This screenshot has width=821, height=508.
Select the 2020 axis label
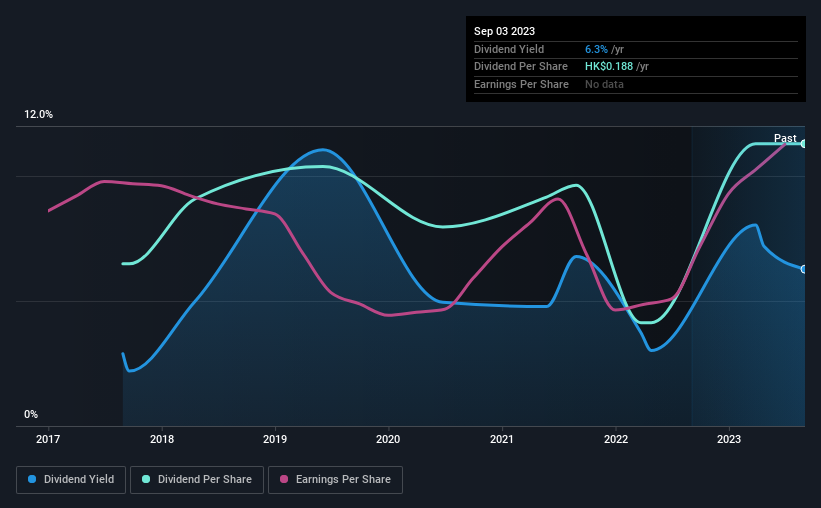(388, 439)
